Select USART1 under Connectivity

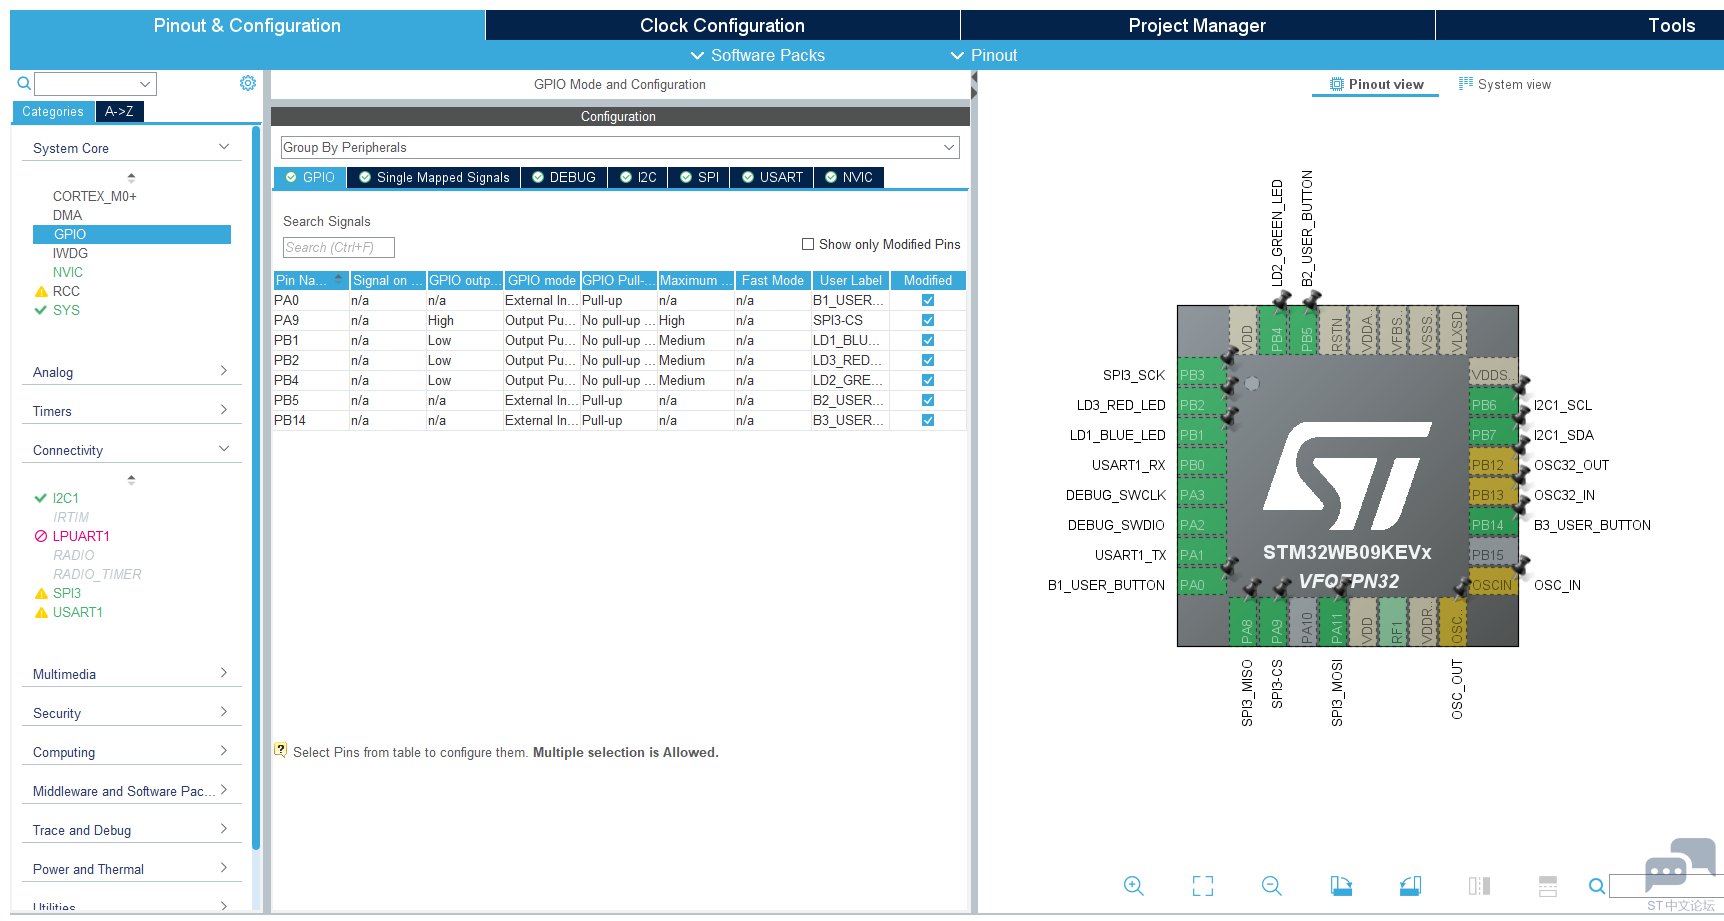pyautogui.click(x=78, y=612)
